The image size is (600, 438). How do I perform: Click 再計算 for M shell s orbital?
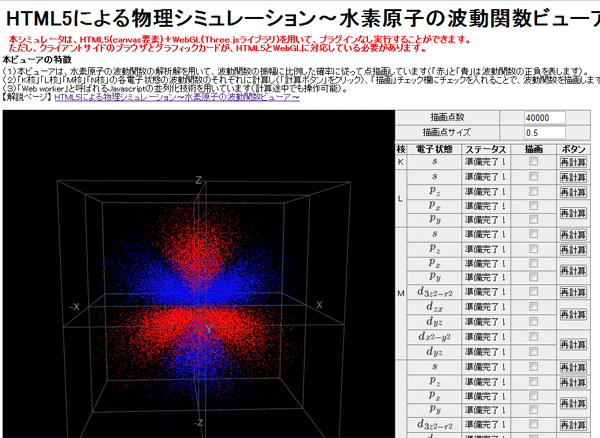click(573, 235)
